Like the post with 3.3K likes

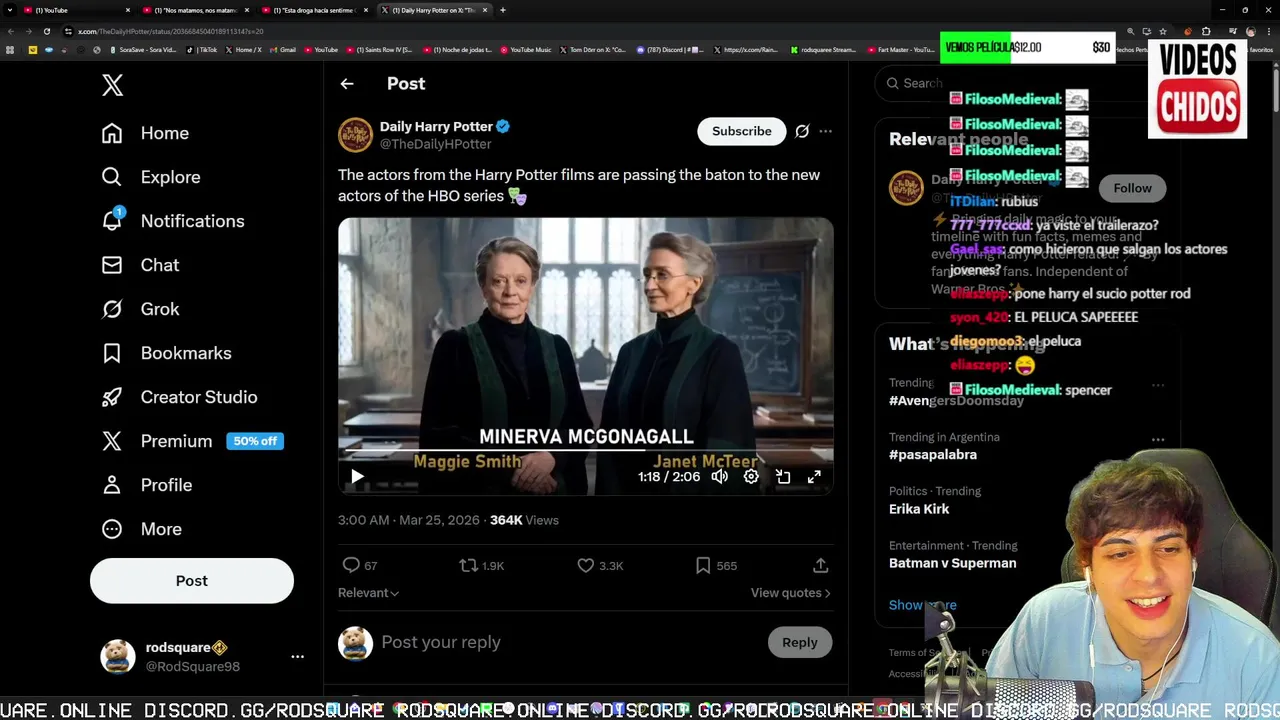[600, 566]
